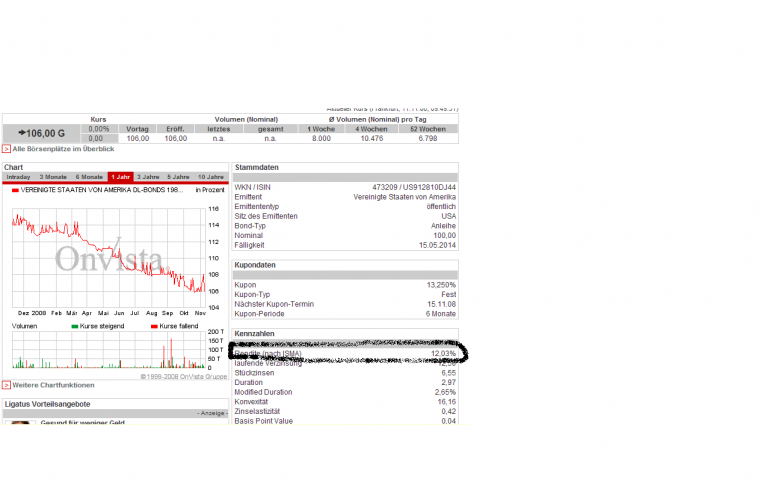Click the Kennzahlen section header
The width and height of the screenshot is (770, 482).
254,334
